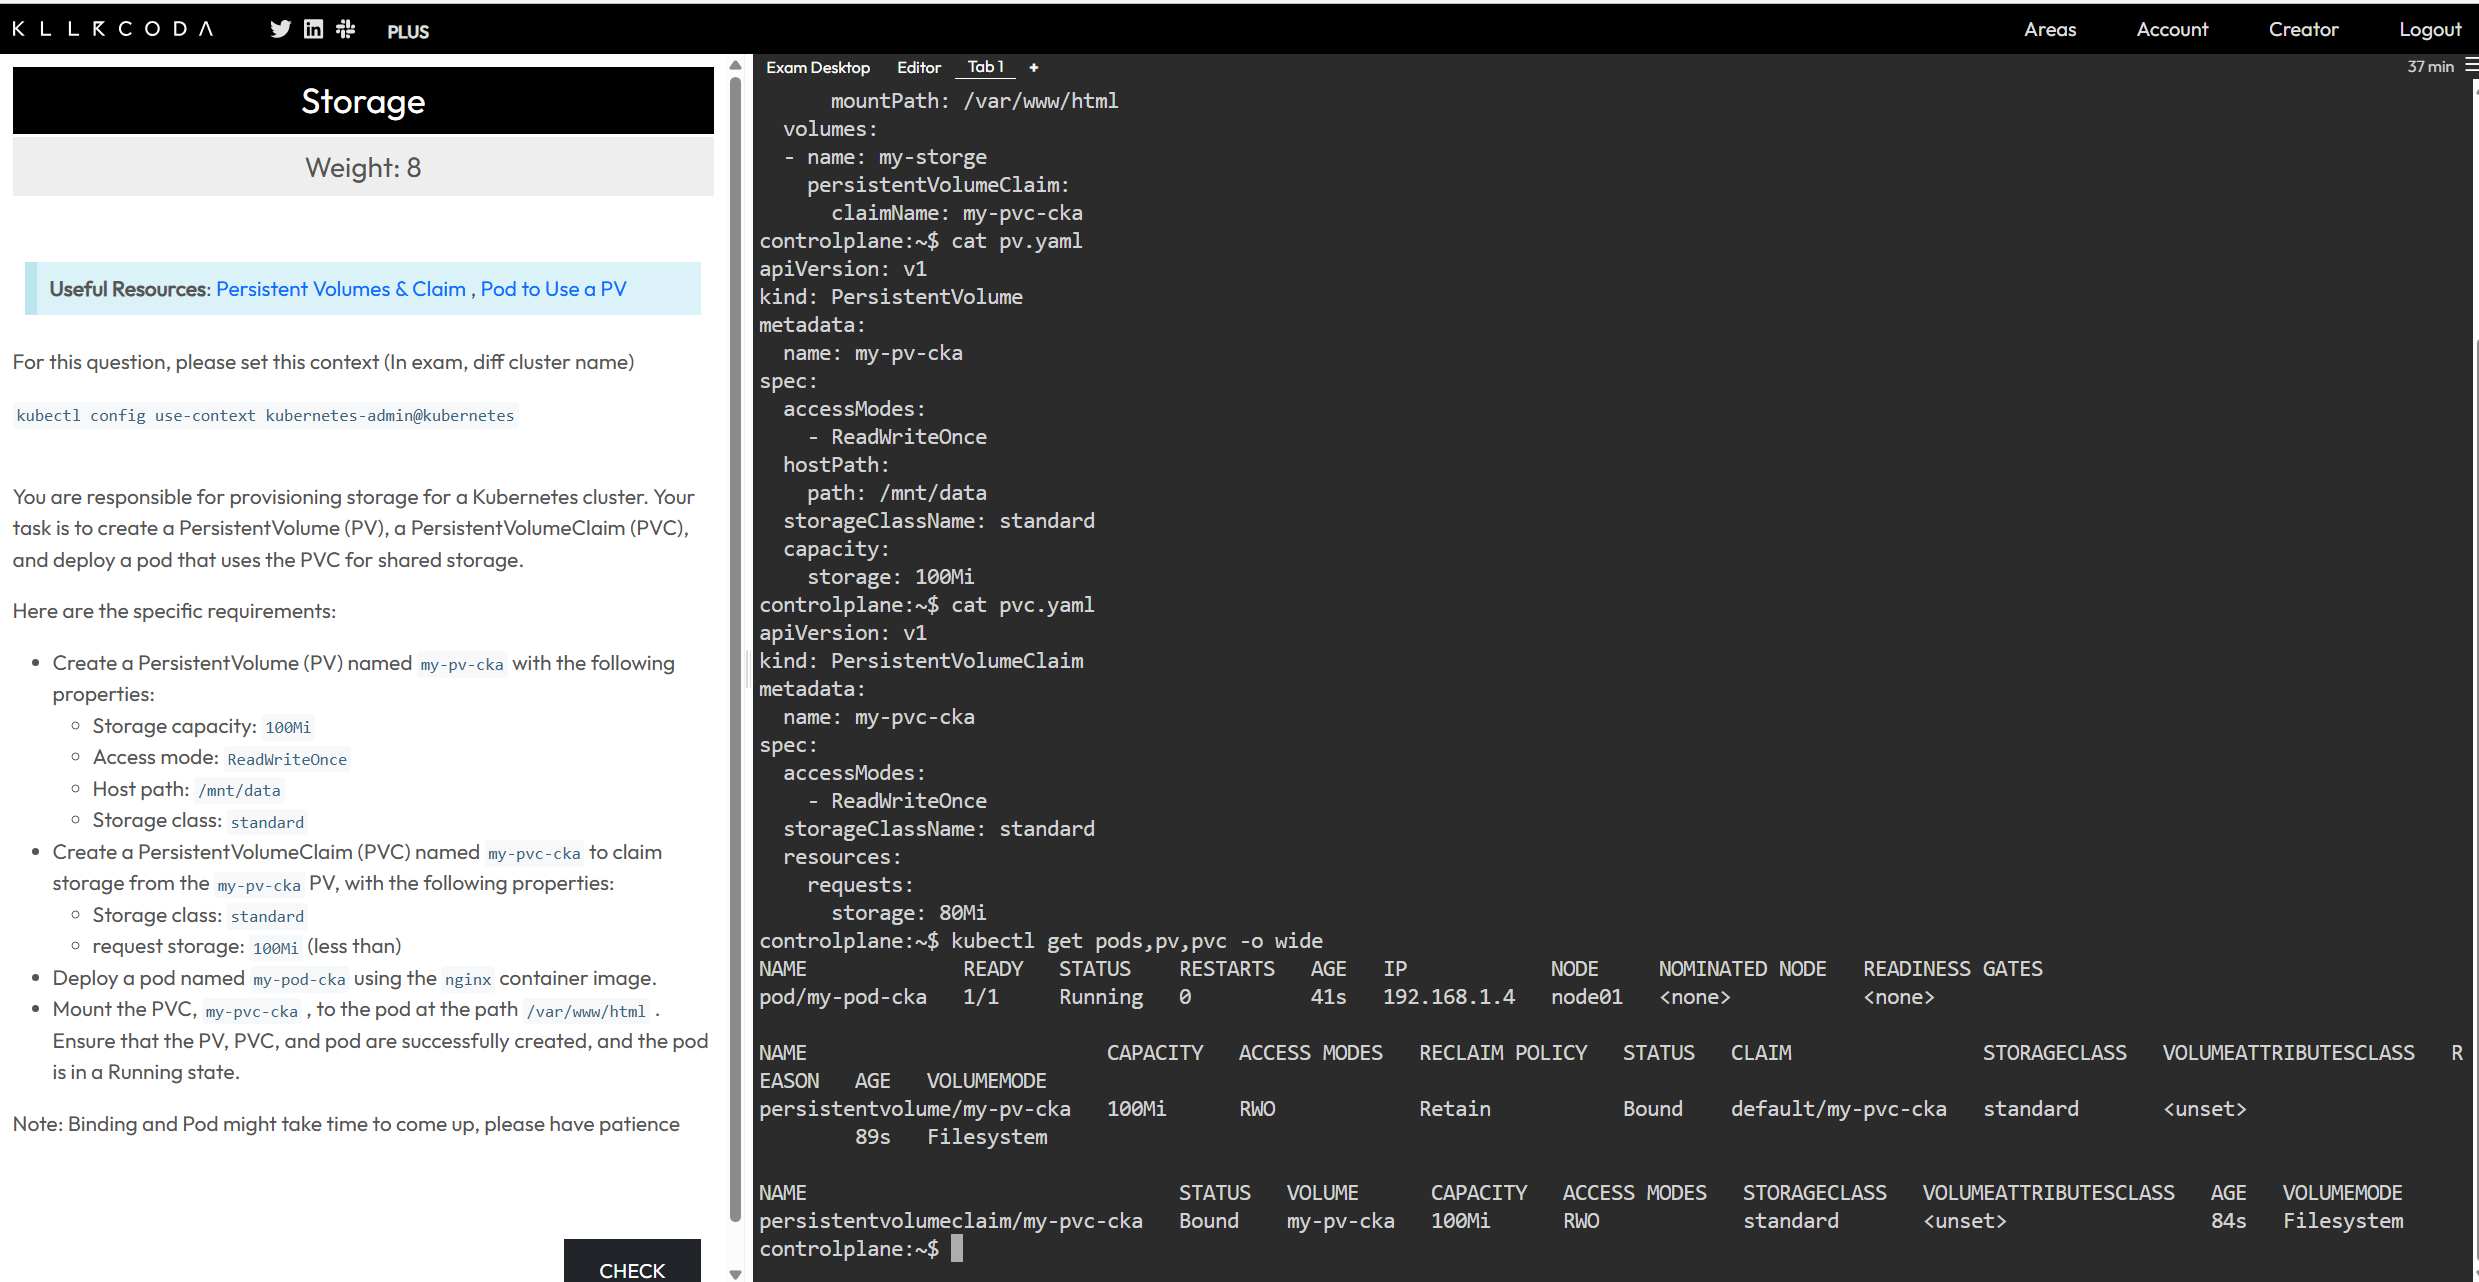Switch to the Editor tab

tap(918, 67)
